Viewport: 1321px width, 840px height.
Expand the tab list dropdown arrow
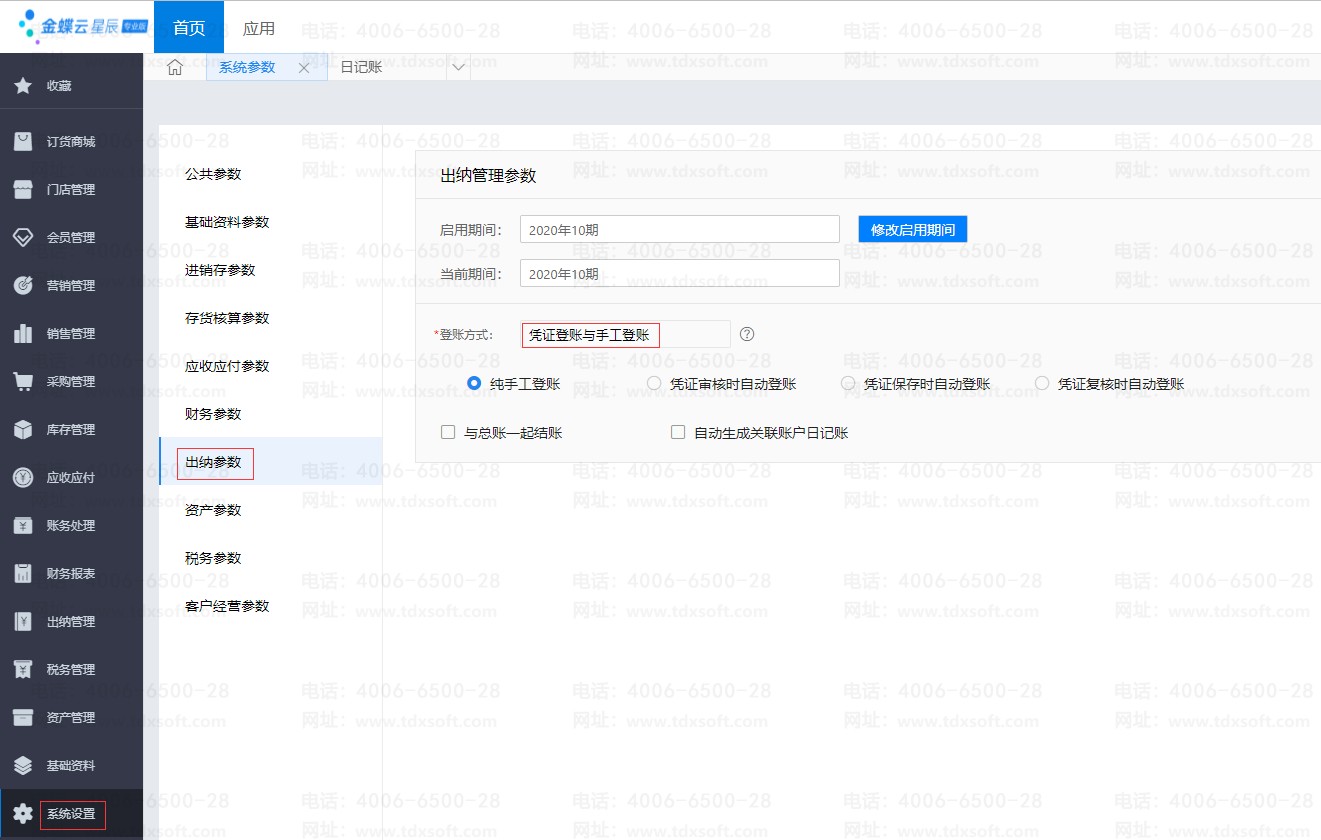(458, 67)
